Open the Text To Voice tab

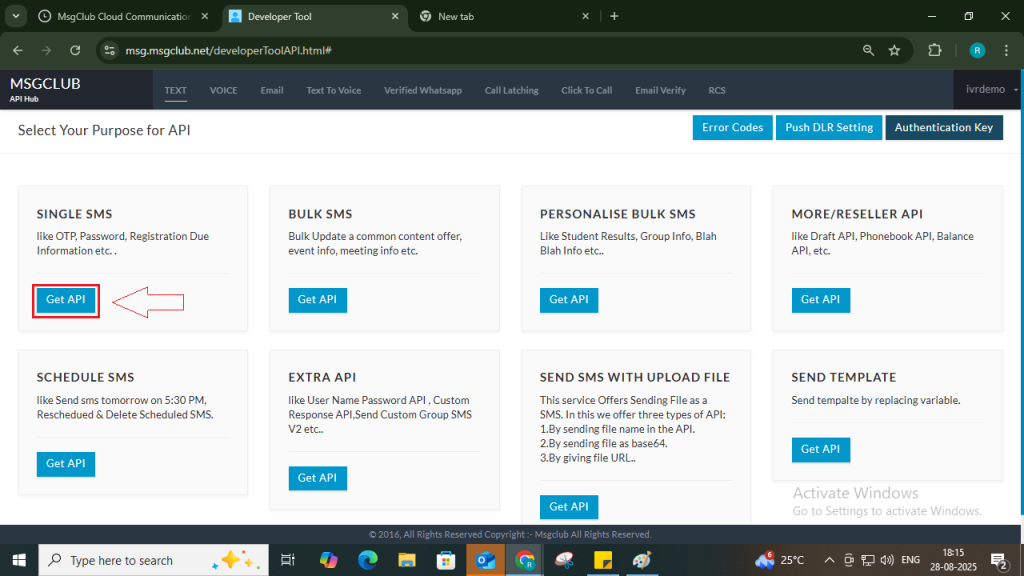tap(334, 91)
